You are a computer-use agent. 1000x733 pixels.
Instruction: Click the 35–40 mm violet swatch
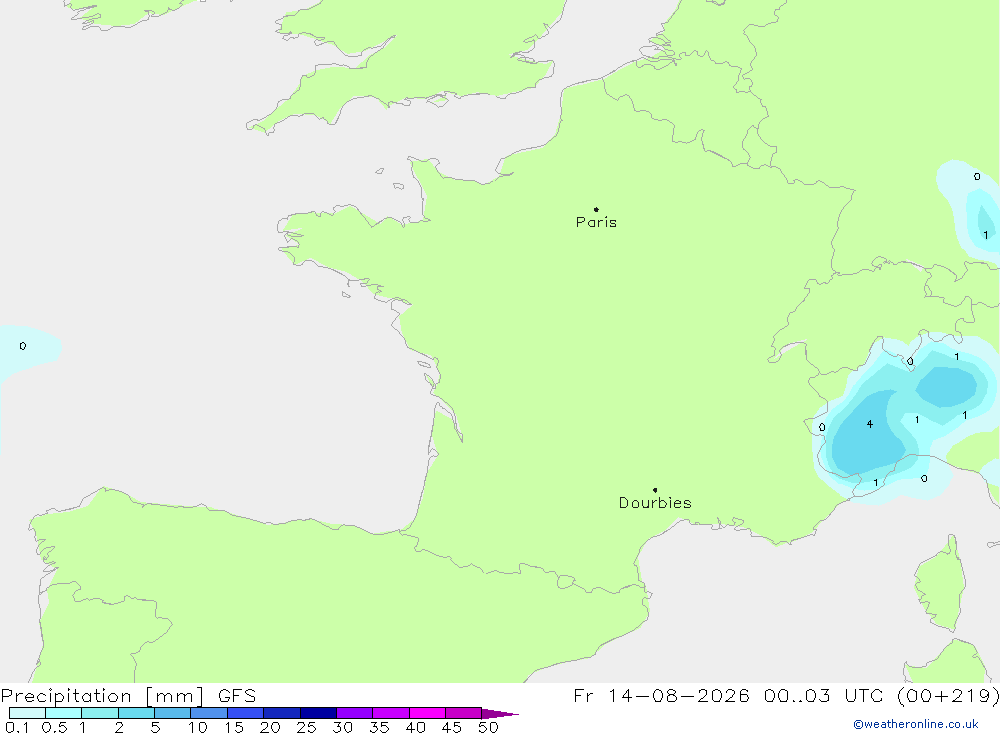390,713
